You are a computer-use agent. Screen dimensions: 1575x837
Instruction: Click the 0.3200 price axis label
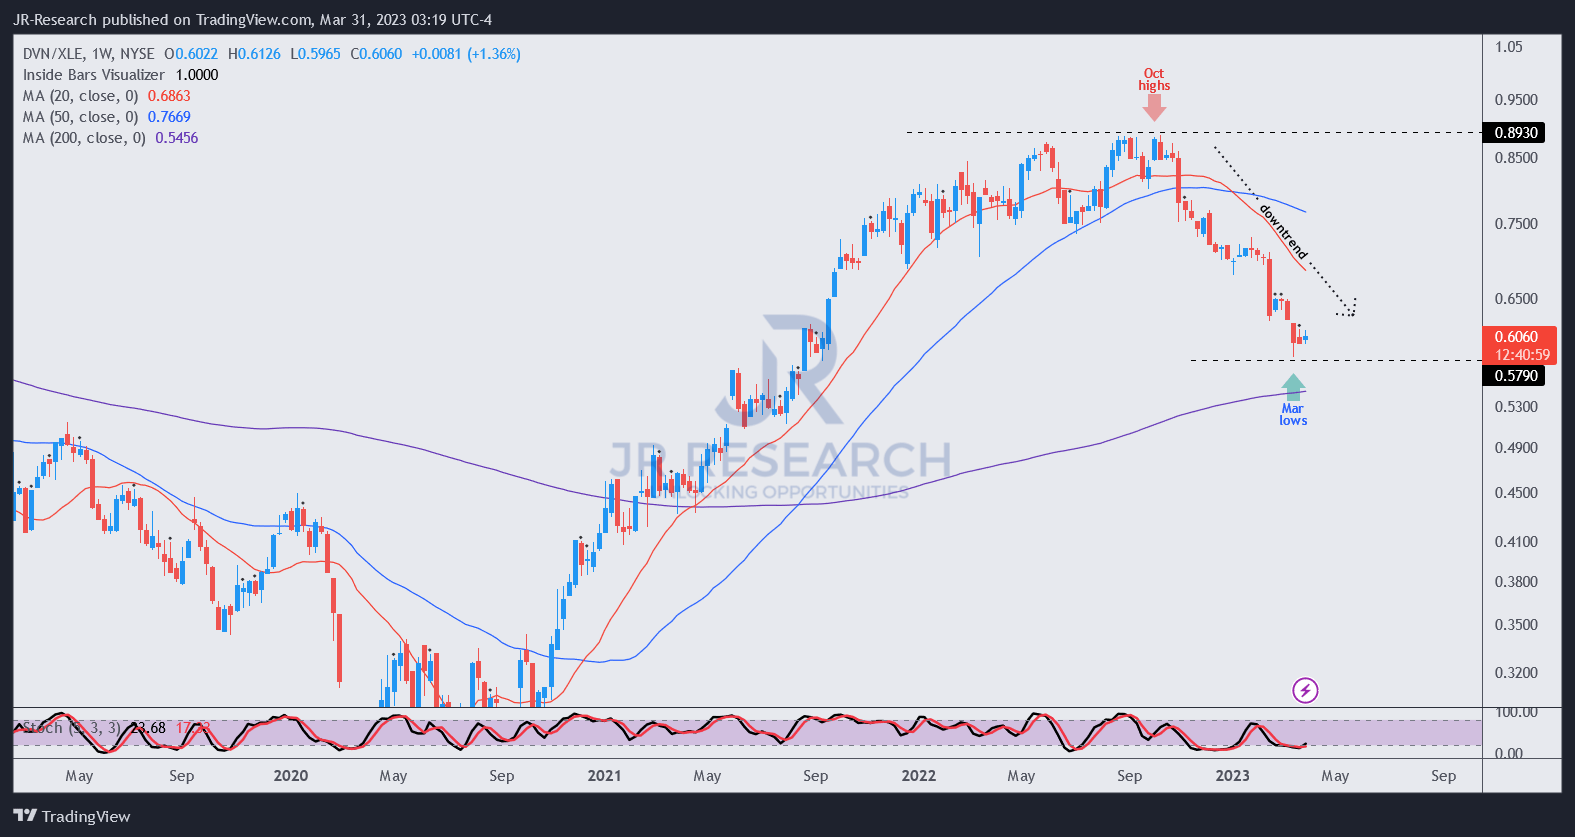1516,673
